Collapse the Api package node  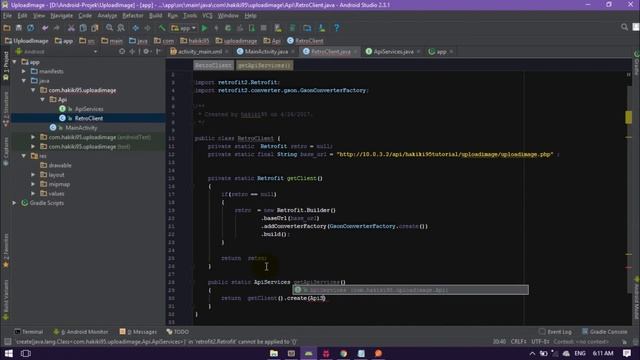pyautogui.click(x=42, y=100)
